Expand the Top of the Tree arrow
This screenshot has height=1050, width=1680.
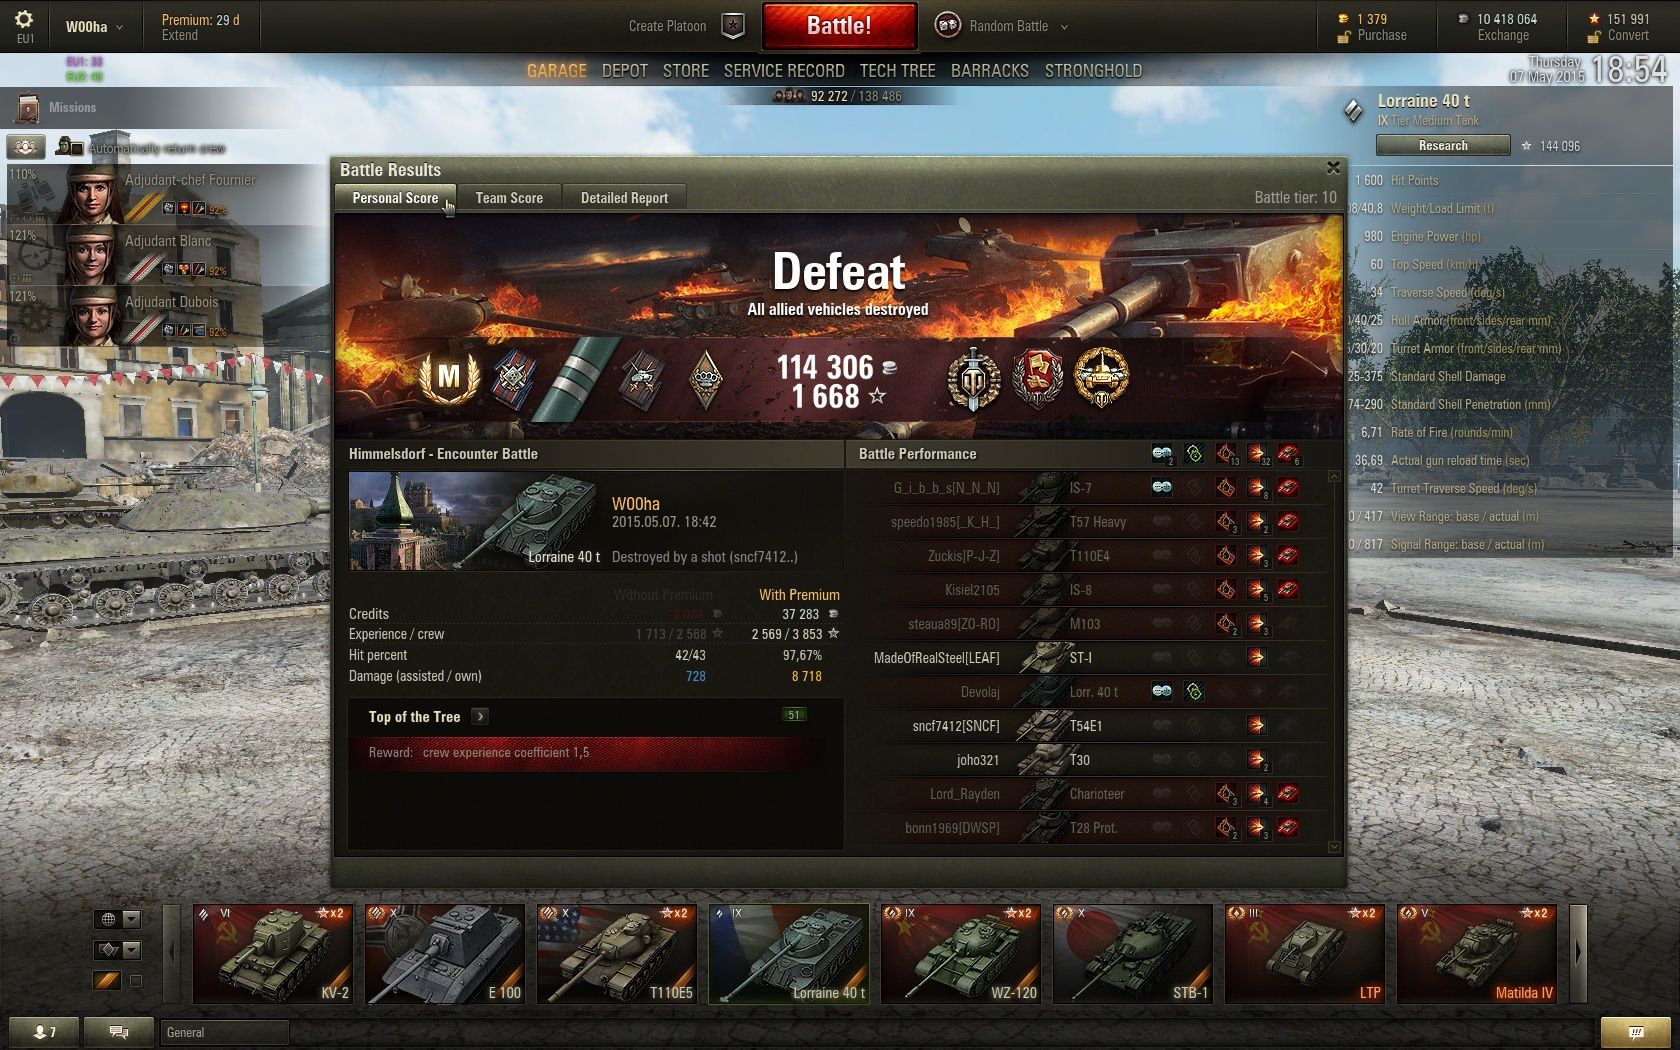pyautogui.click(x=480, y=716)
